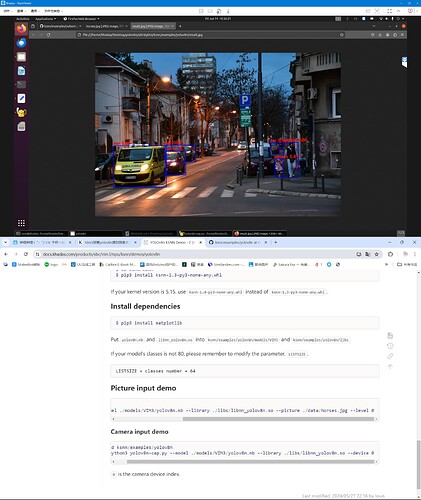
Task: Open LibreOffice Writer from the dock
Action: [x=21, y=71]
